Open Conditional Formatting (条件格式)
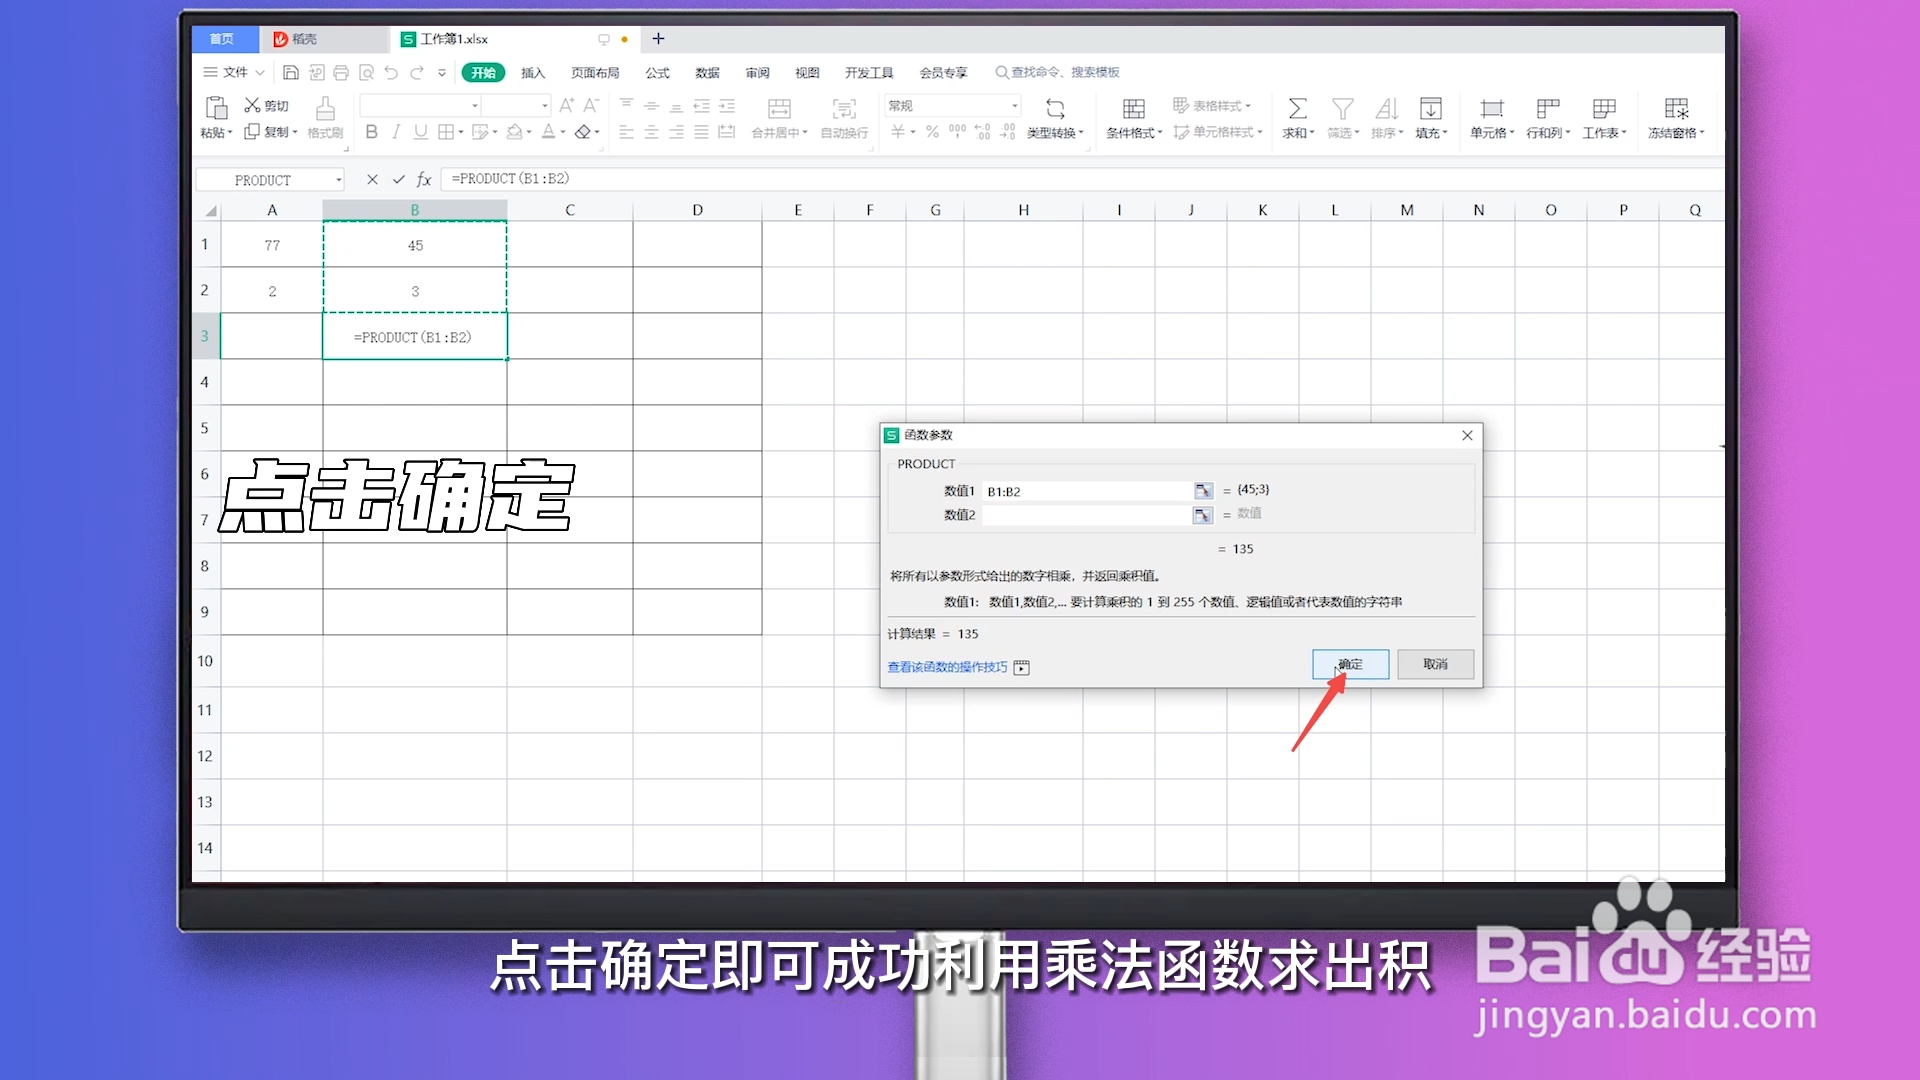 [x=1133, y=117]
